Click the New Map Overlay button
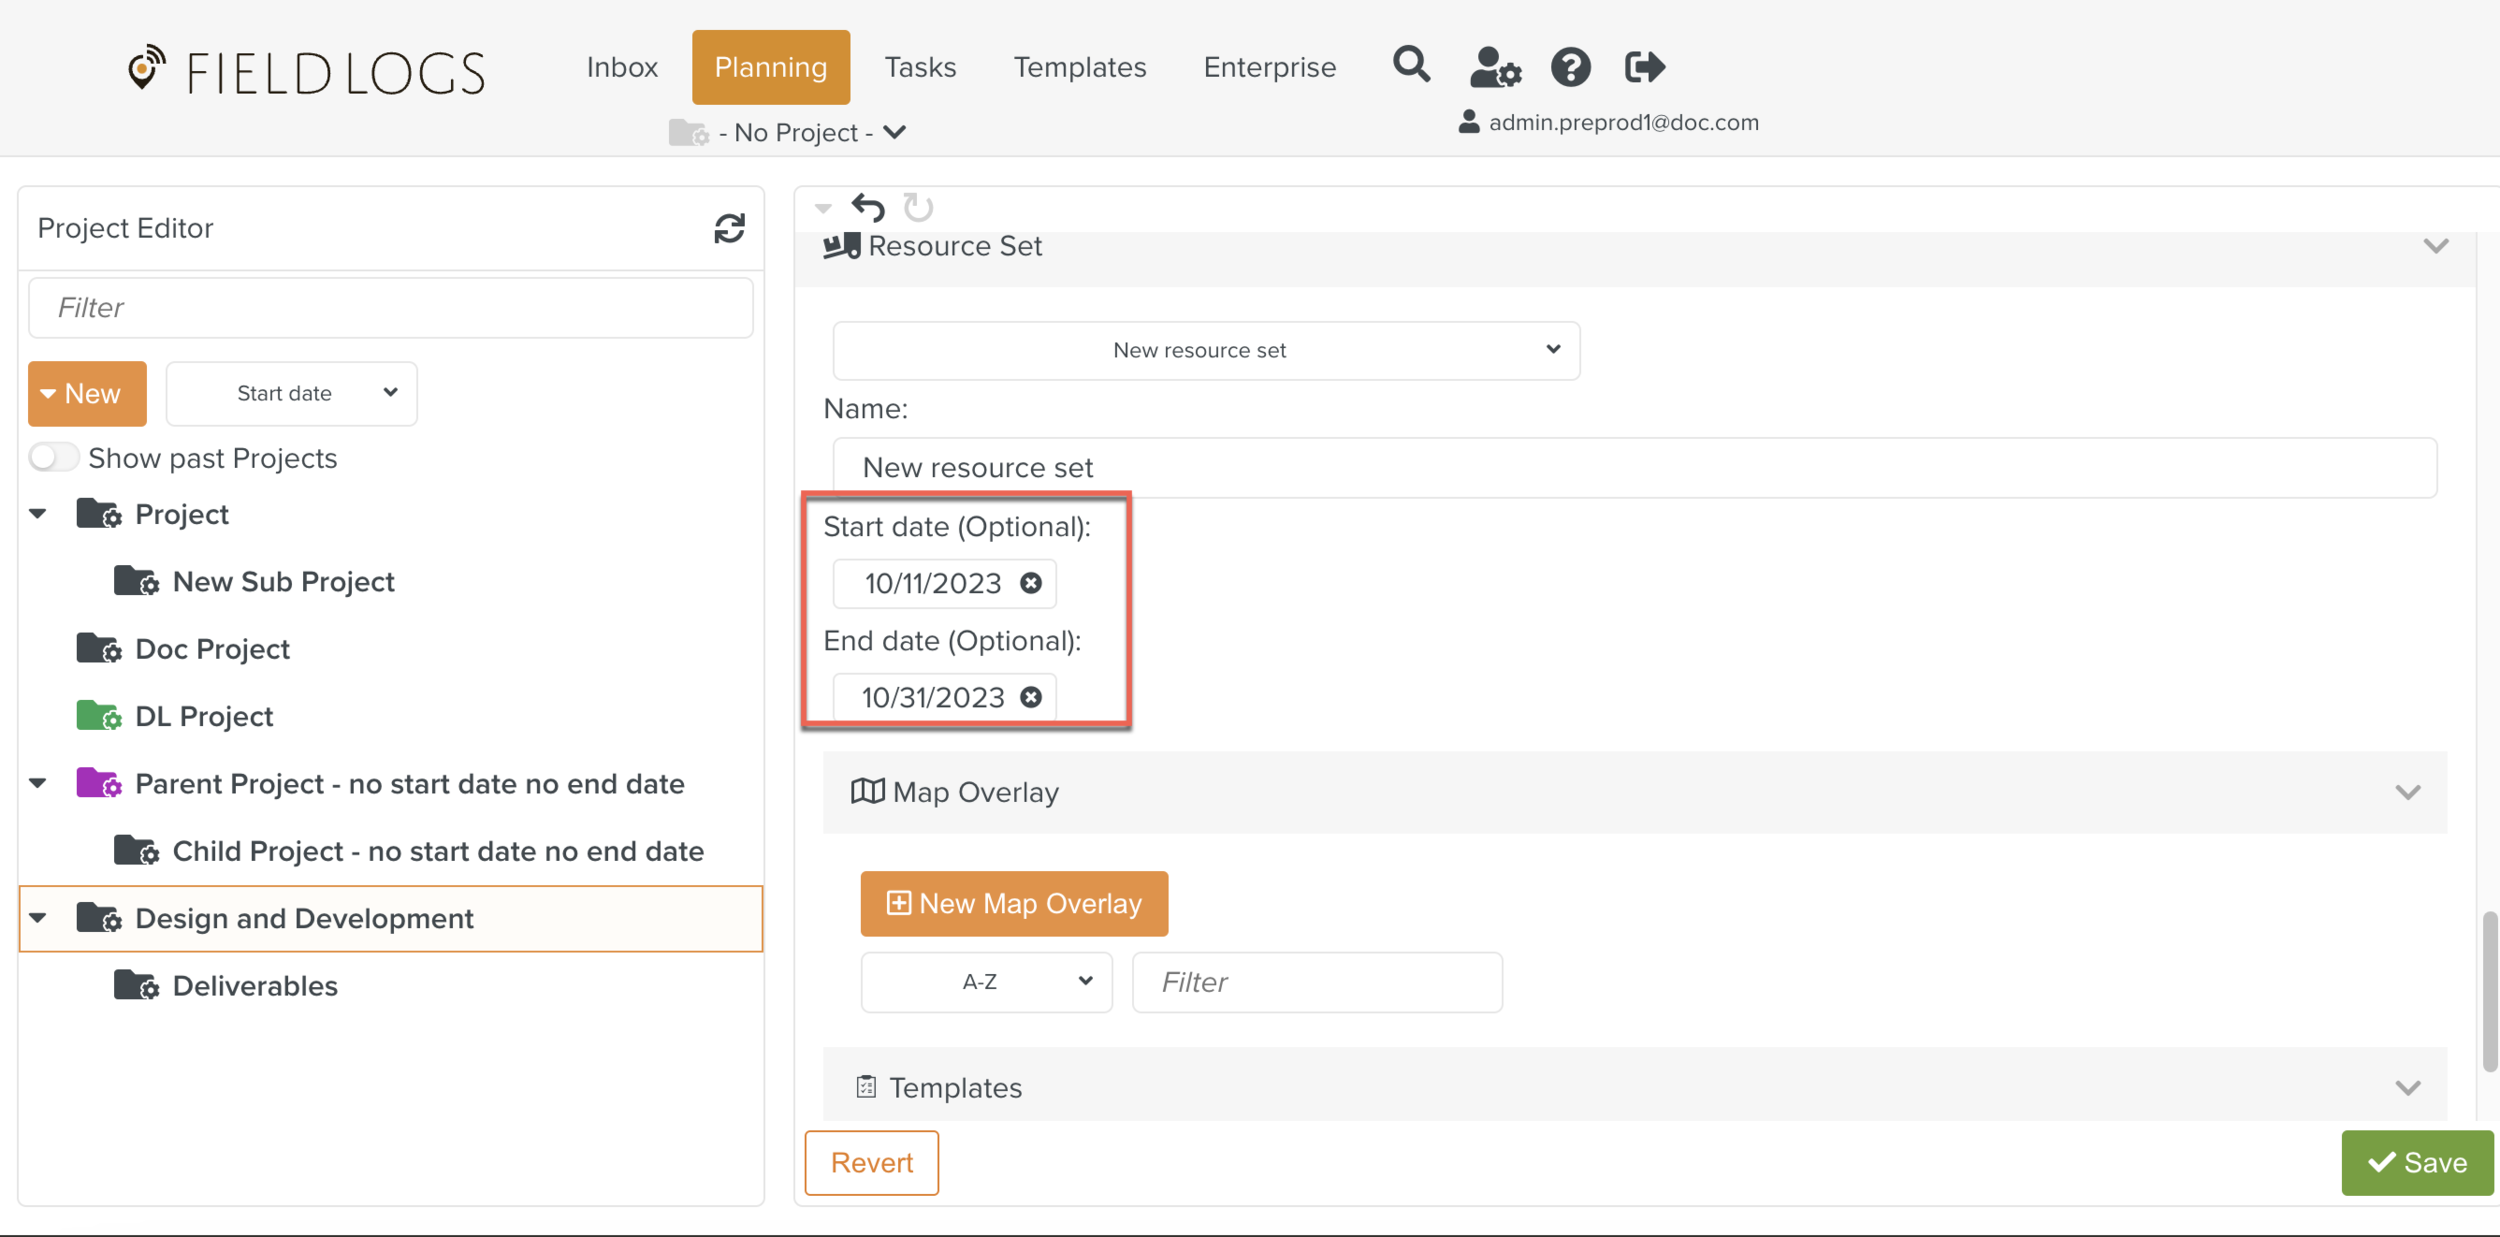2500x1237 pixels. [x=1014, y=903]
